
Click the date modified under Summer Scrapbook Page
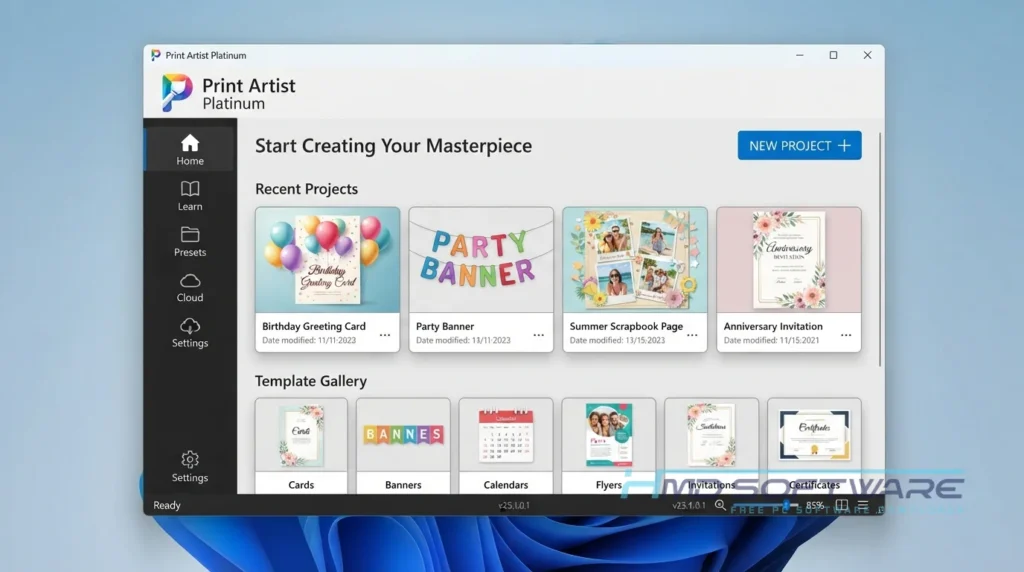tap(617, 340)
